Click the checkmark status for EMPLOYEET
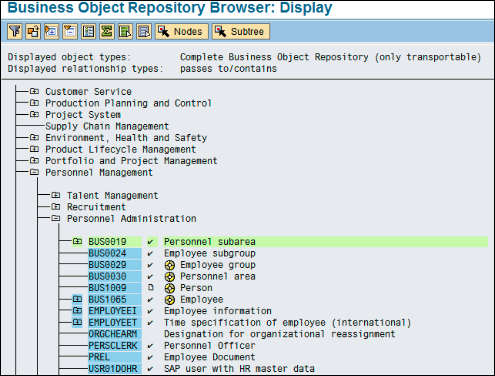 150,323
